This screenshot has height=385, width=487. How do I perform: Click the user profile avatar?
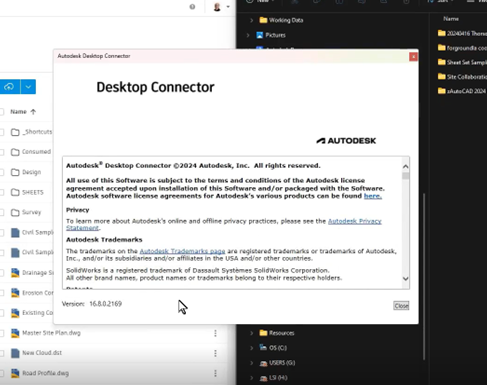click(x=217, y=7)
